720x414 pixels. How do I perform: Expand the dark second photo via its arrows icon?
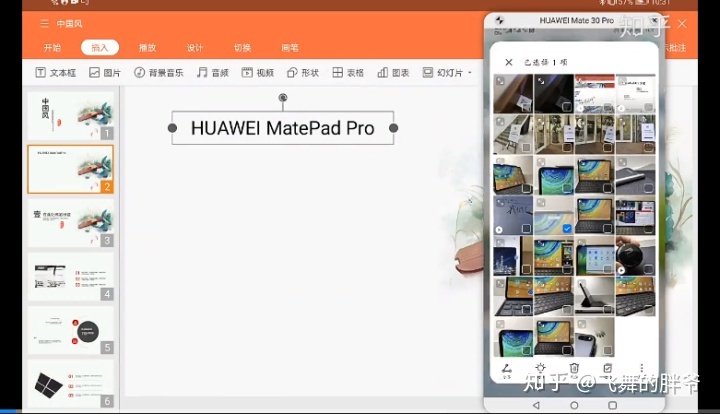point(541,81)
